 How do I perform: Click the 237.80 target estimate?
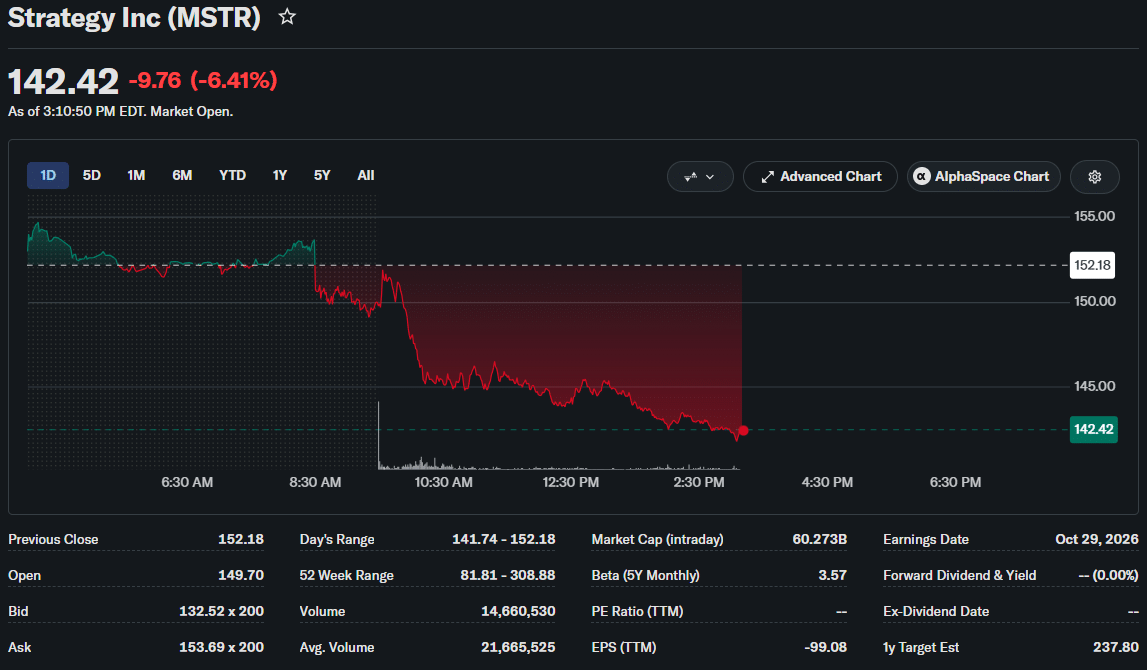point(1116,647)
